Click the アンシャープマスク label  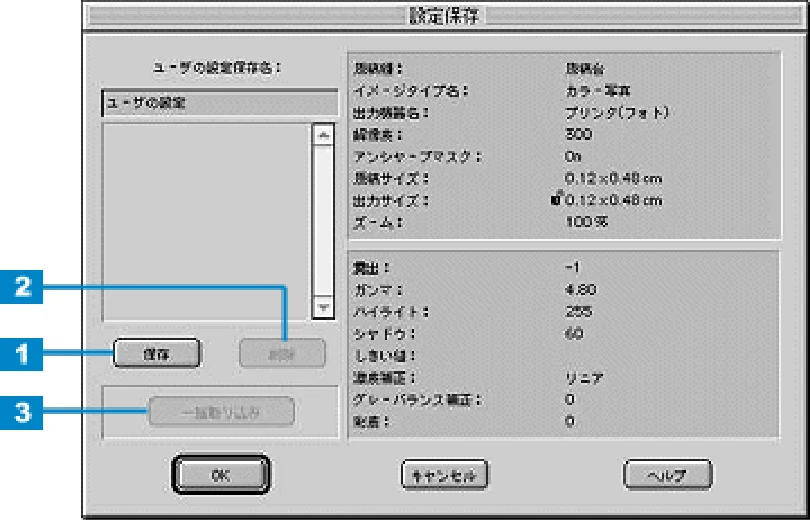417,156
